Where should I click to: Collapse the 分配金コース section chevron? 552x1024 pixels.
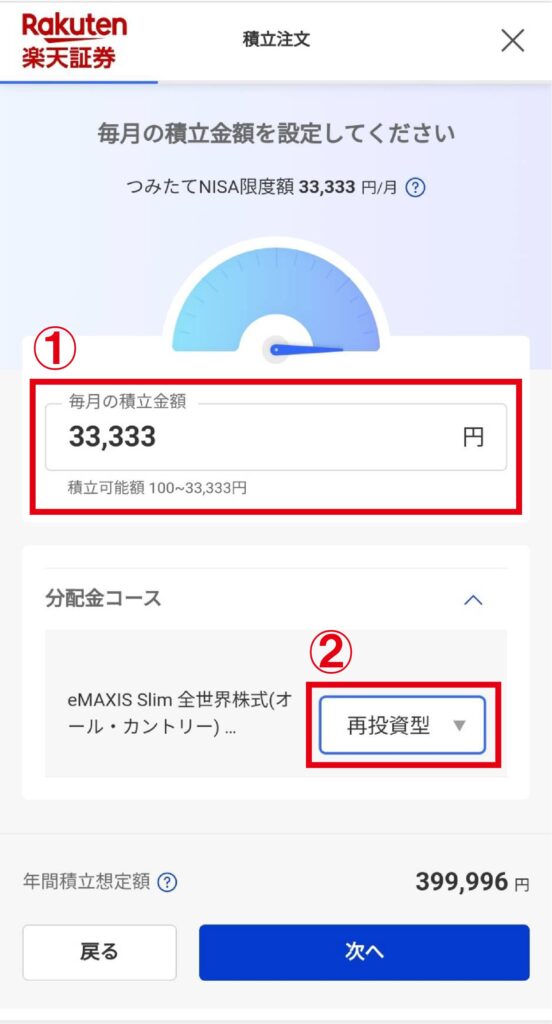click(x=473, y=600)
